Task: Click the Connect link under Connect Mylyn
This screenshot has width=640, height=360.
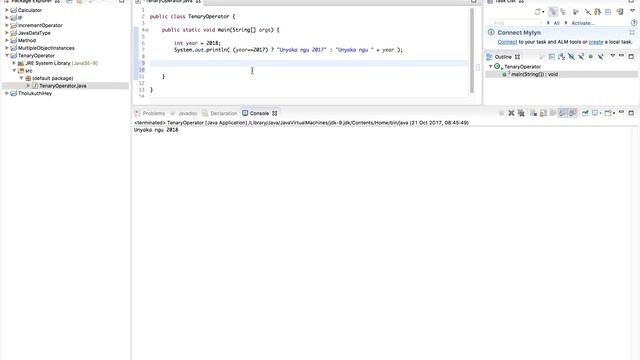Action: pos(507,42)
